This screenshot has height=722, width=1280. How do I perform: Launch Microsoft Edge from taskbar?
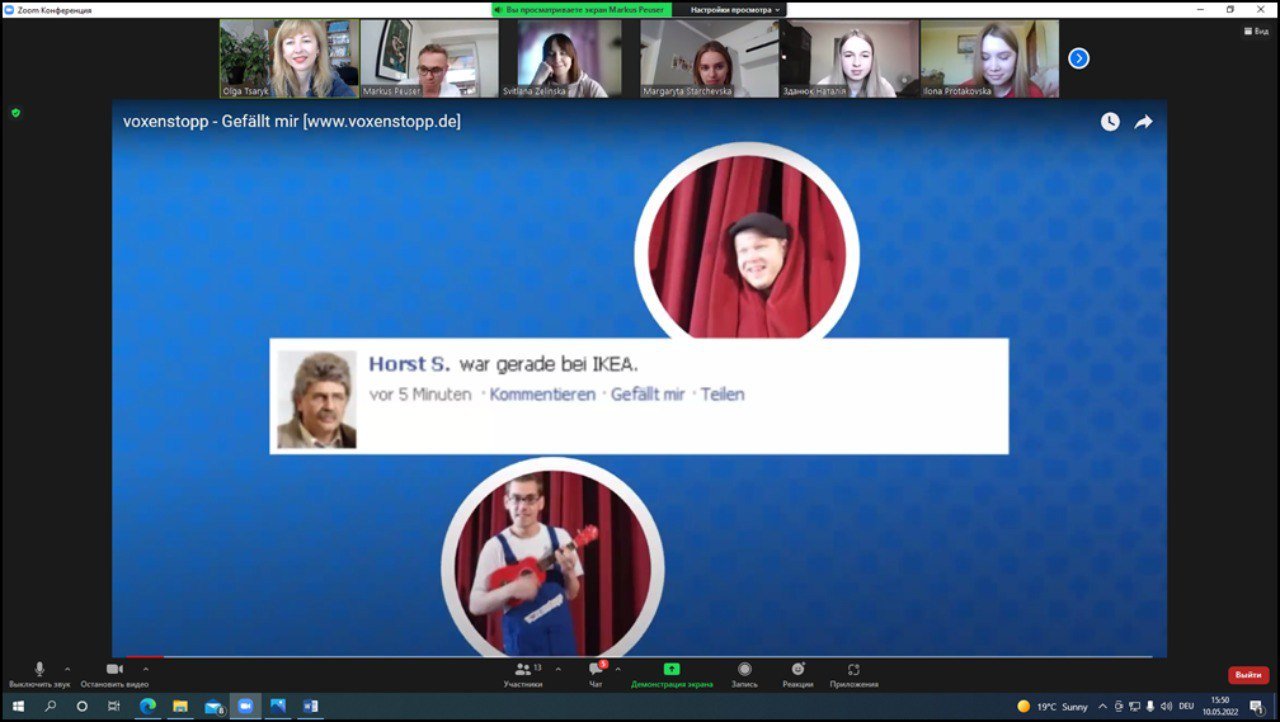pyautogui.click(x=148, y=706)
